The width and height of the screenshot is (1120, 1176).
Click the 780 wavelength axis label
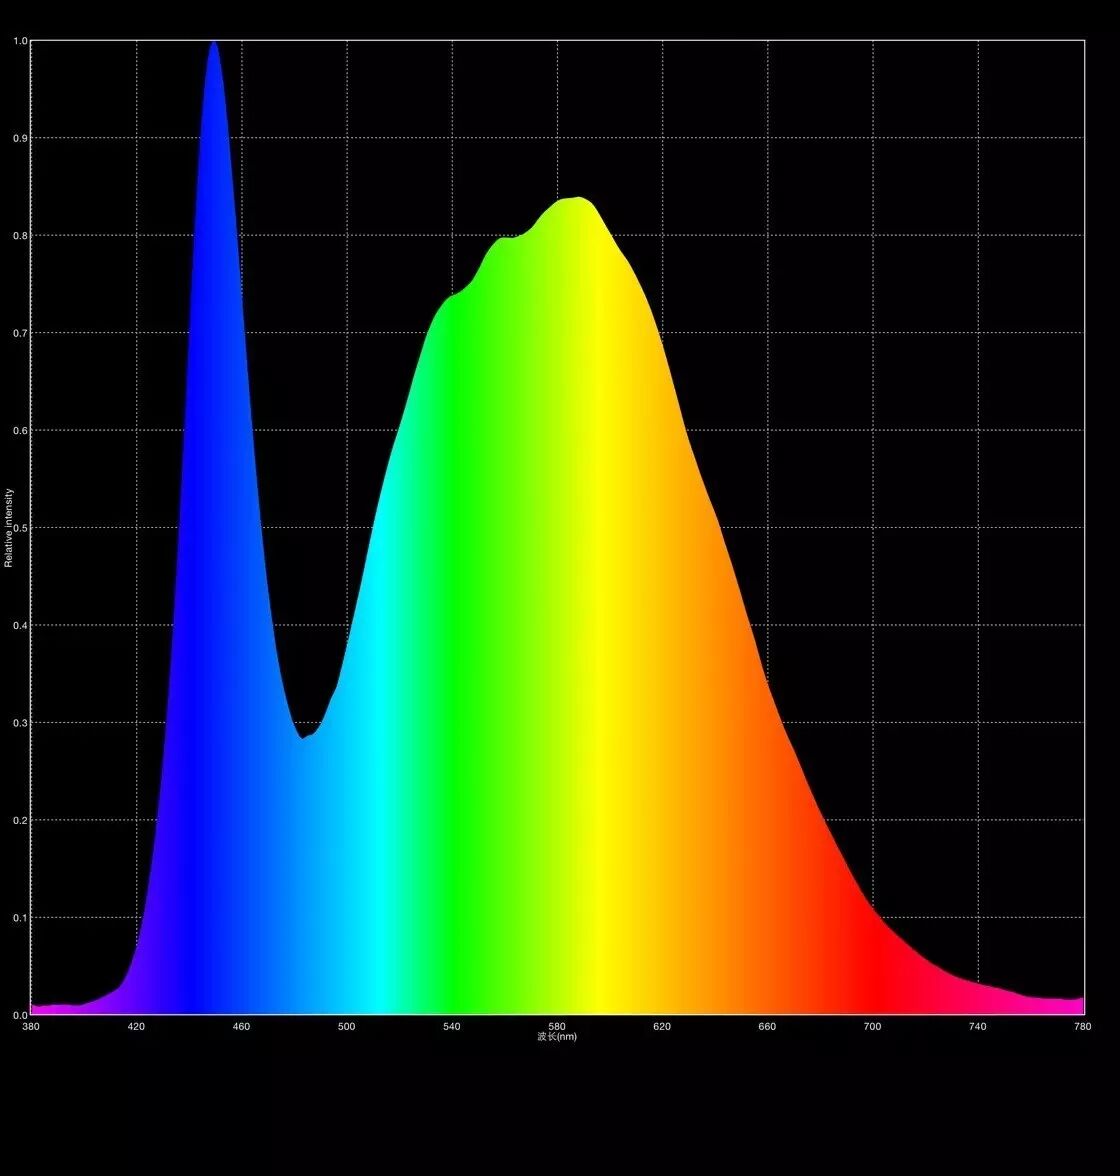click(x=1082, y=1027)
